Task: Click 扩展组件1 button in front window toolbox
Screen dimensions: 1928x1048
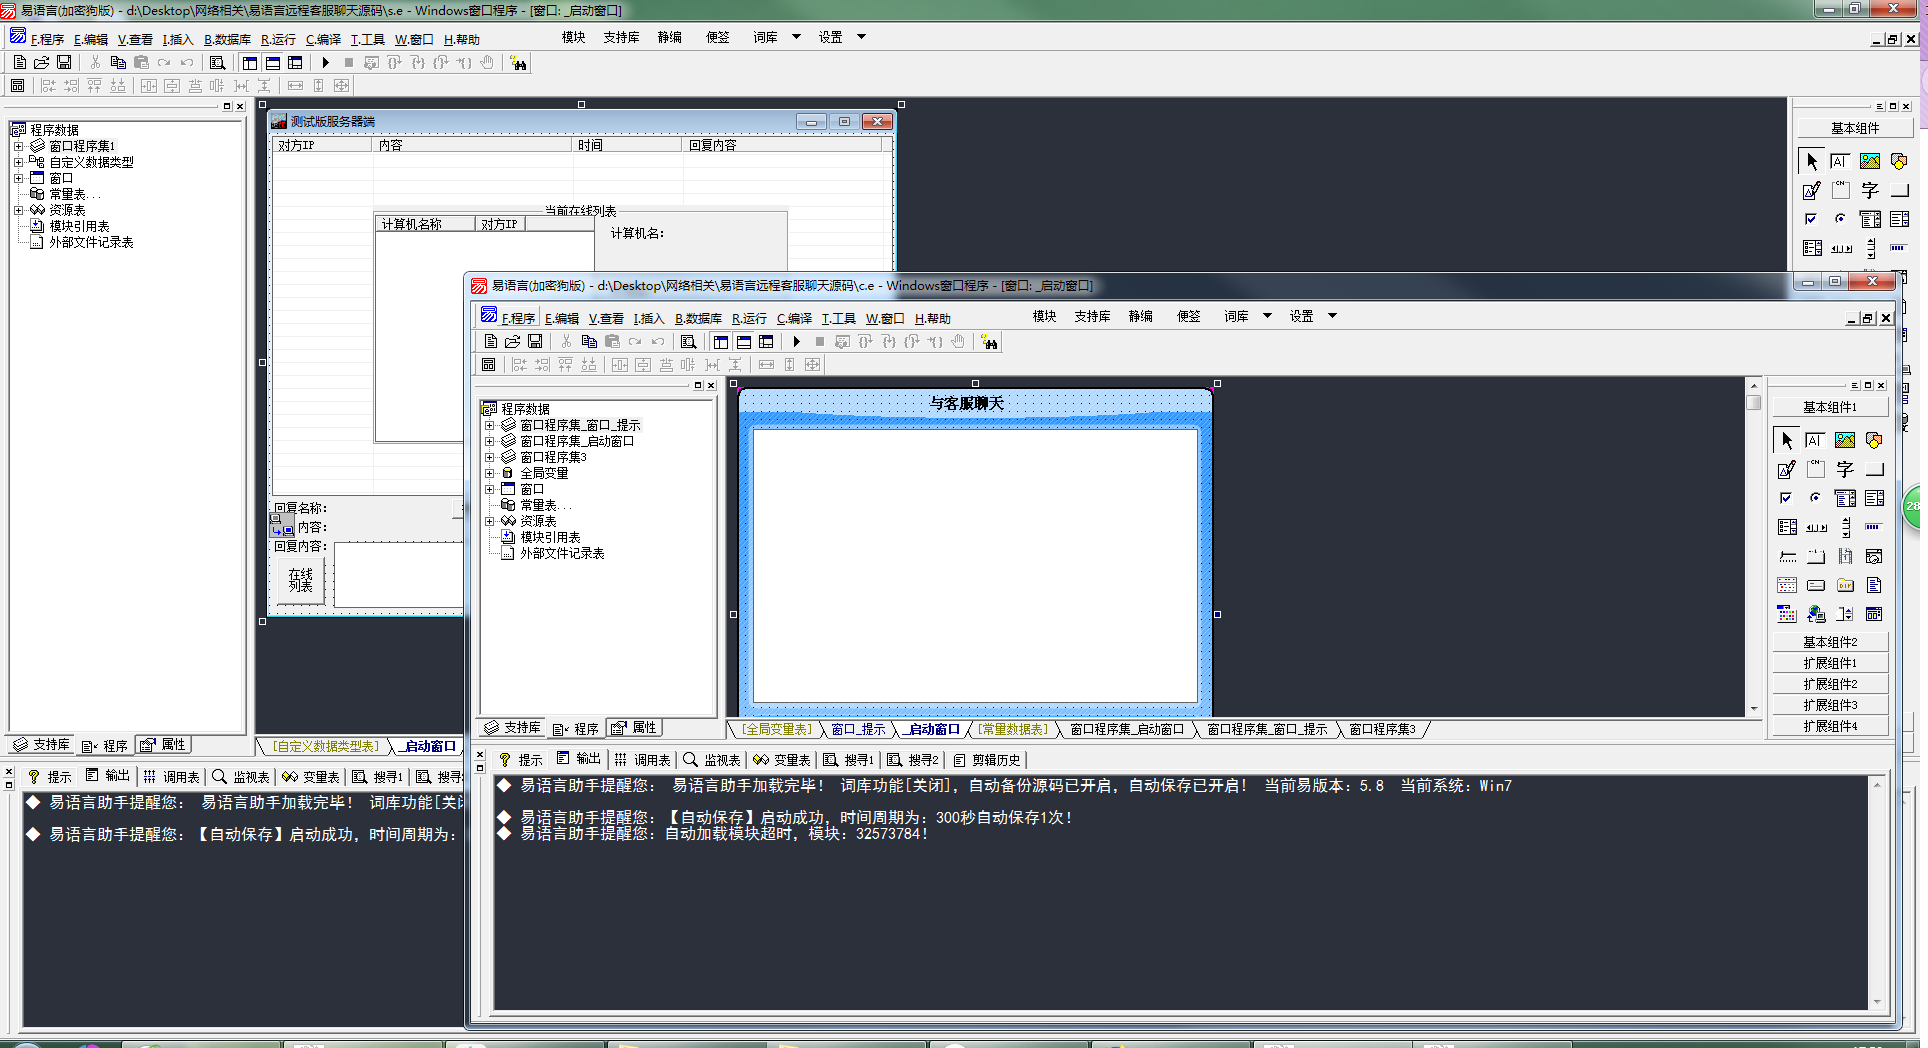Action: pos(1830,663)
